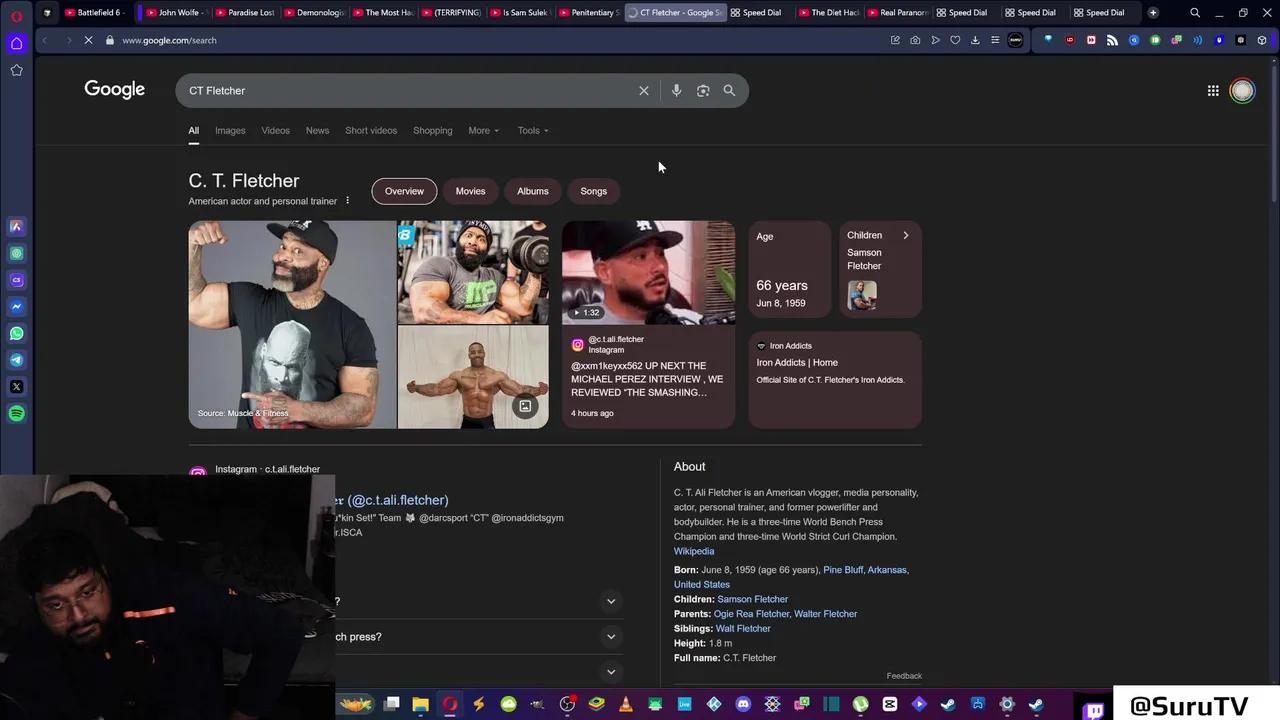Go to Opera home in sidebar
Screen dimensions: 1280x720
[17, 43]
